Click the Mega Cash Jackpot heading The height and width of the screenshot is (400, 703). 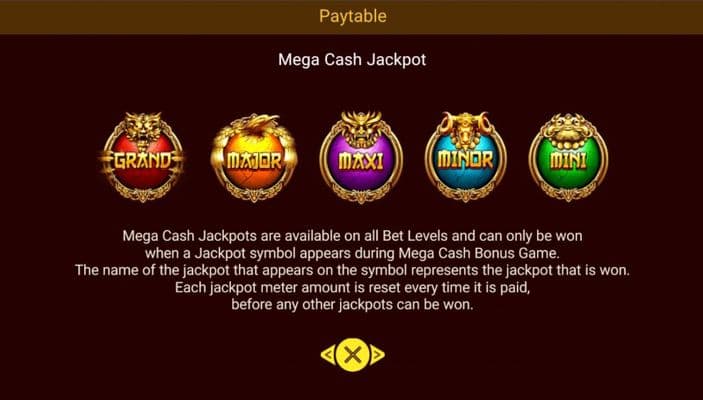[352, 60]
